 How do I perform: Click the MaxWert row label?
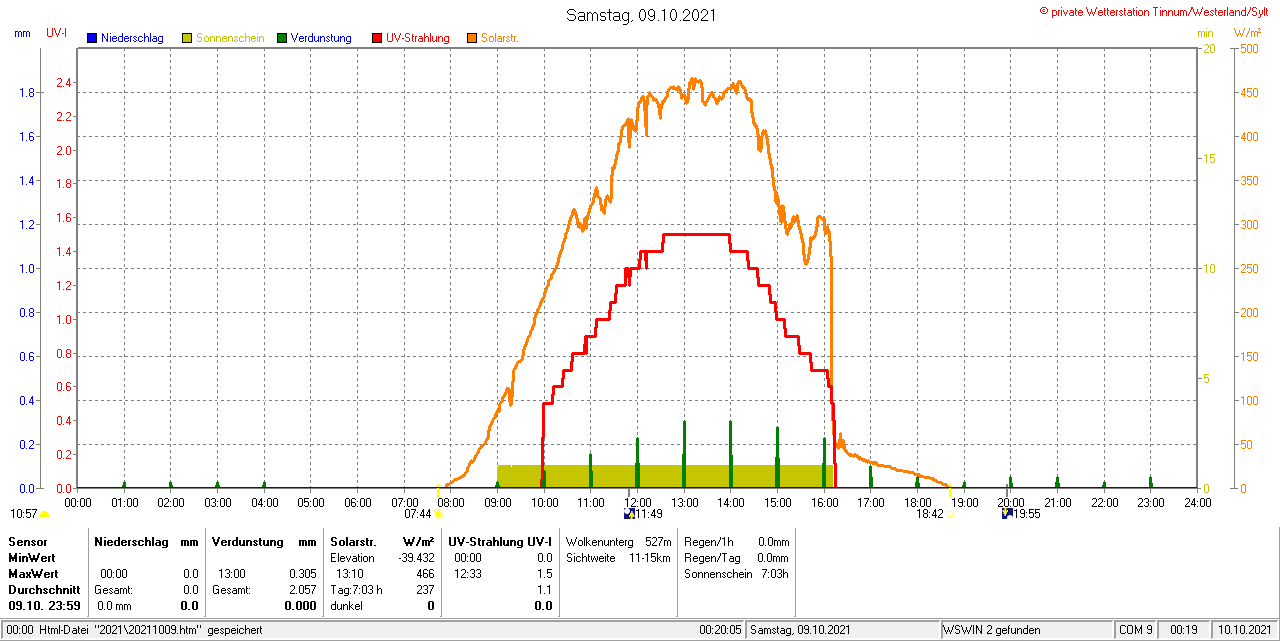33,574
